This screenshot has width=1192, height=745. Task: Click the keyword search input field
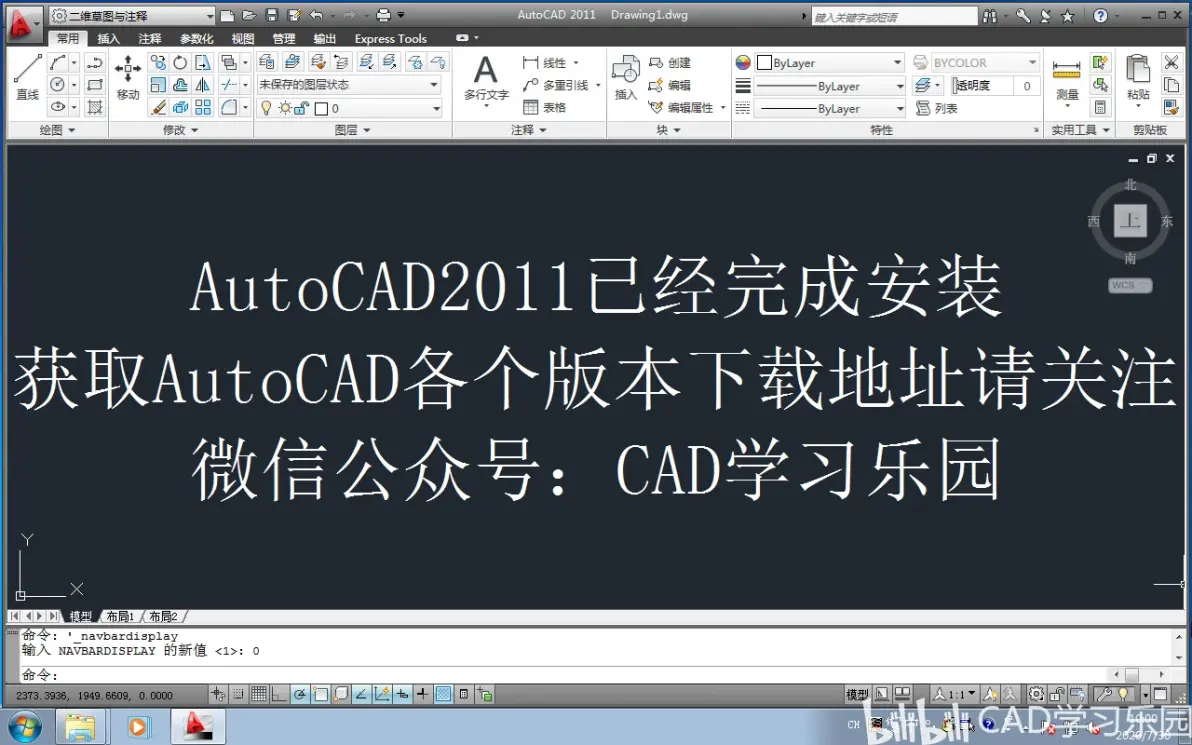click(894, 16)
